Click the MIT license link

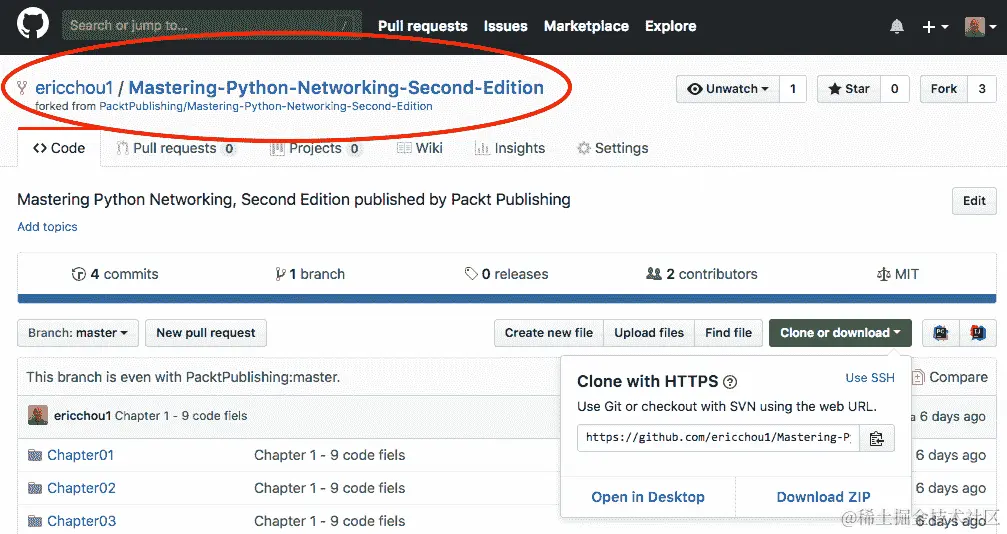click(898, 274)
